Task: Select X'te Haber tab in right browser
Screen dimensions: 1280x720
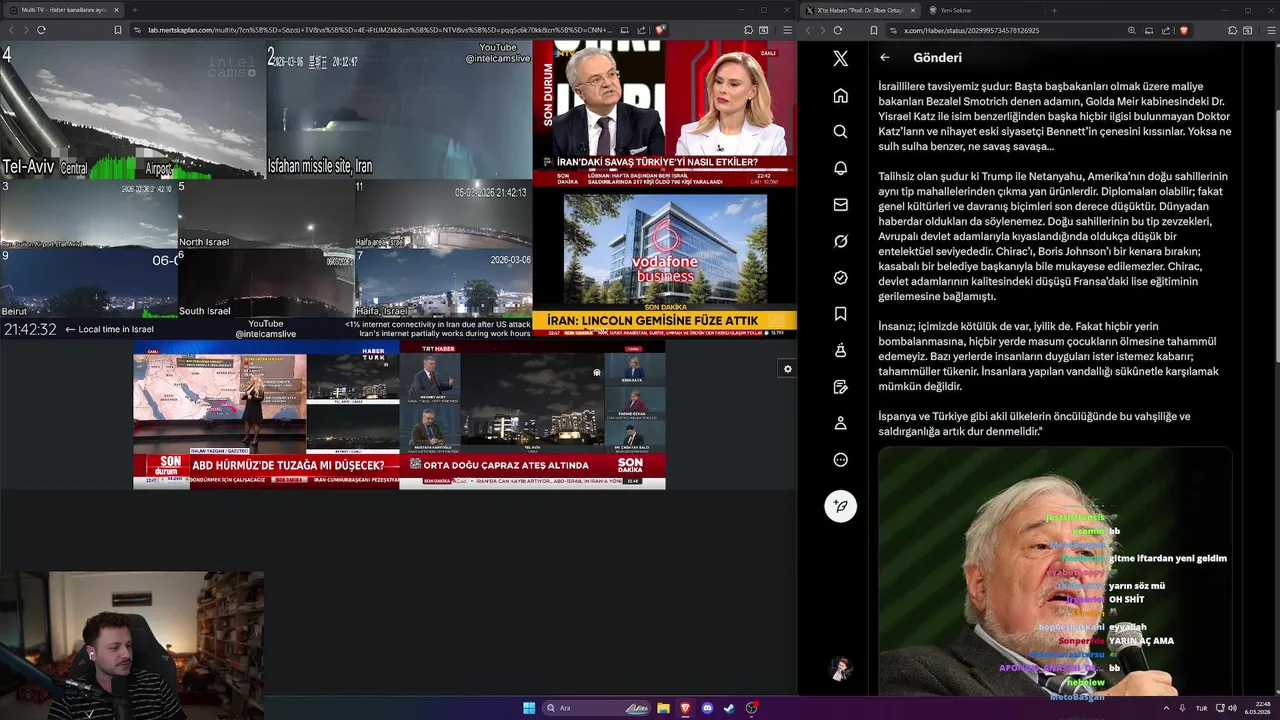Action: [x=861, y=10]
